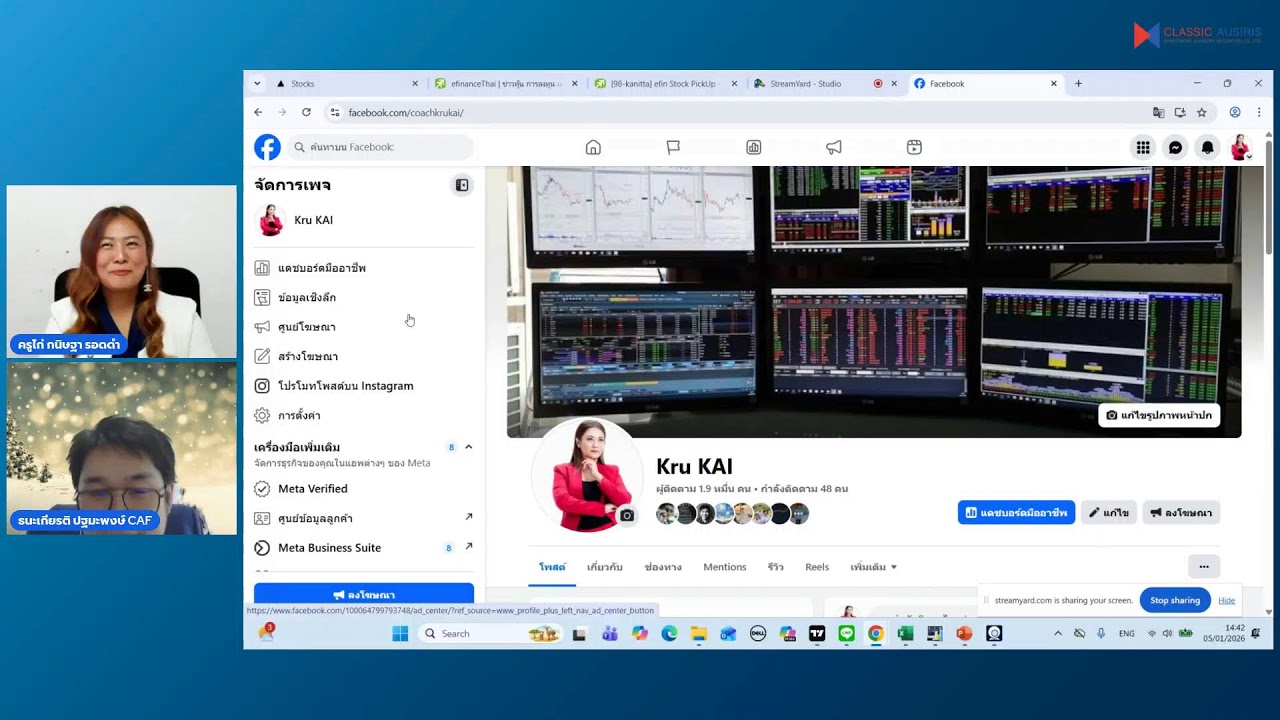The width and height of the screenshot is (1280, 720).
Task: Open Facebook notifications bell
Action: [x=1208, y=147]
